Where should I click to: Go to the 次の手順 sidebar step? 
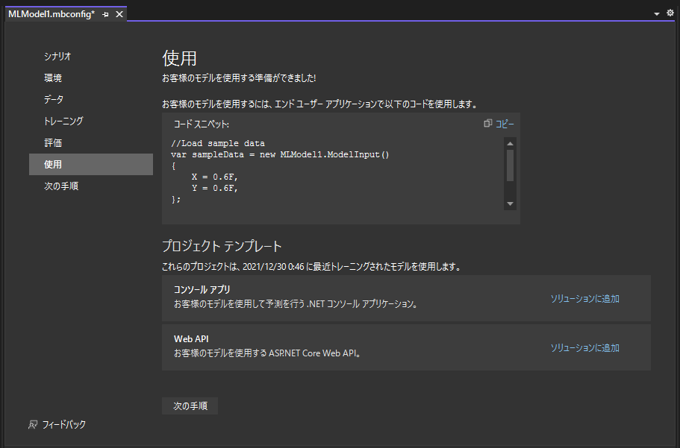pos(61,186)
